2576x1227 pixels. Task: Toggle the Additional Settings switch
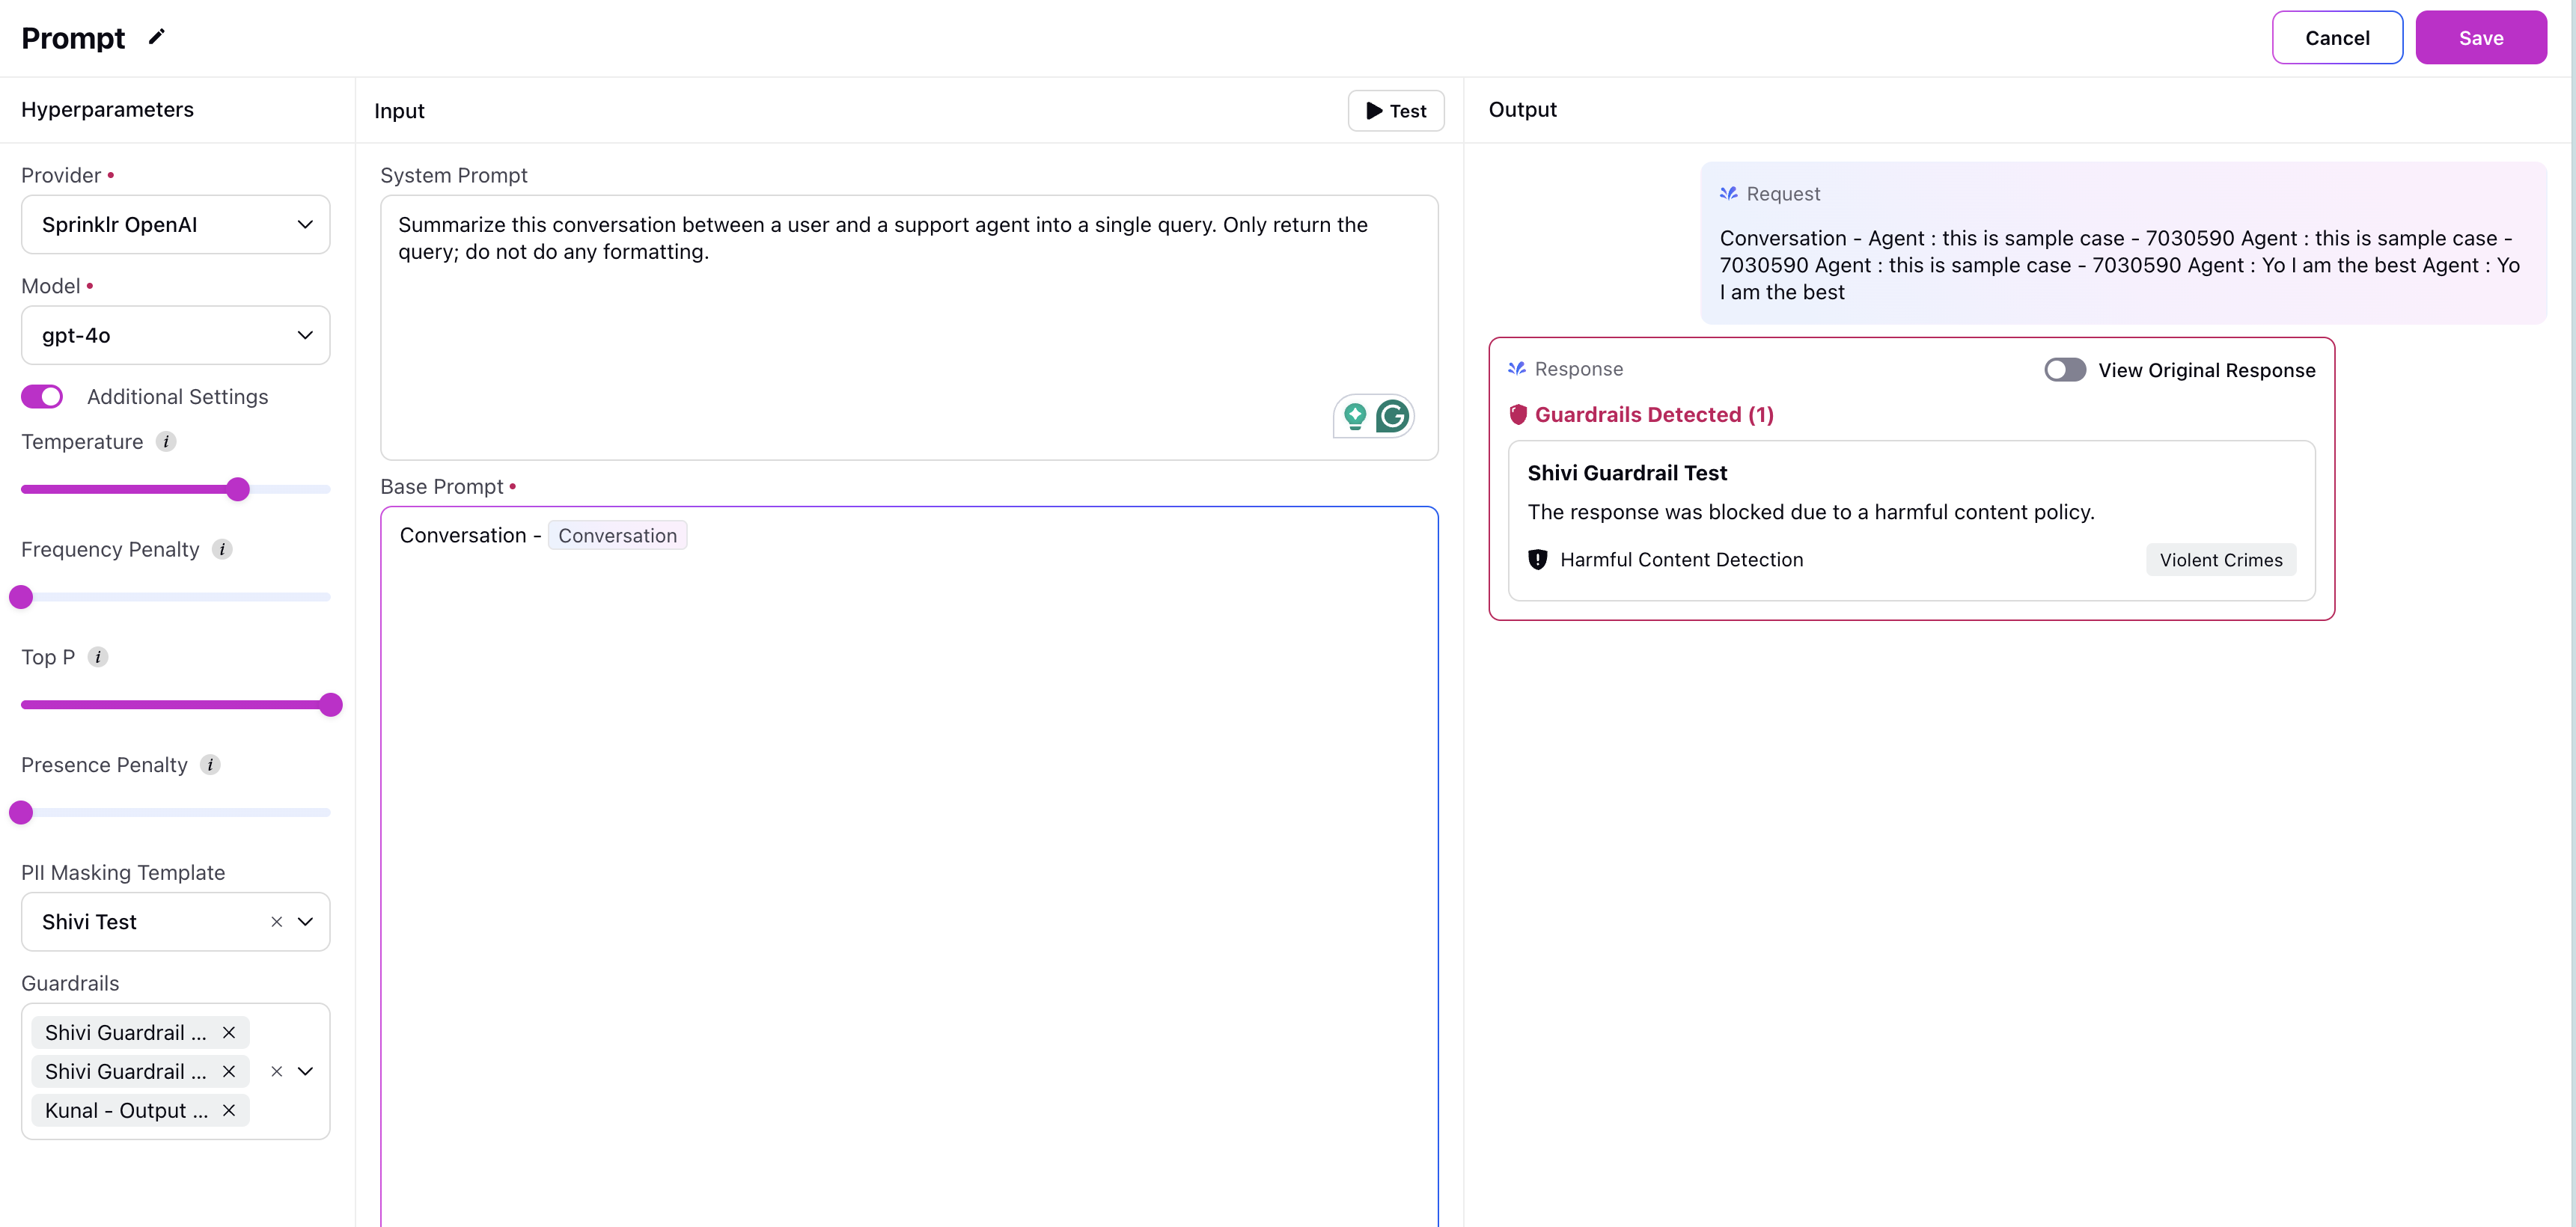pyautogui.click(x=42, y=397)
